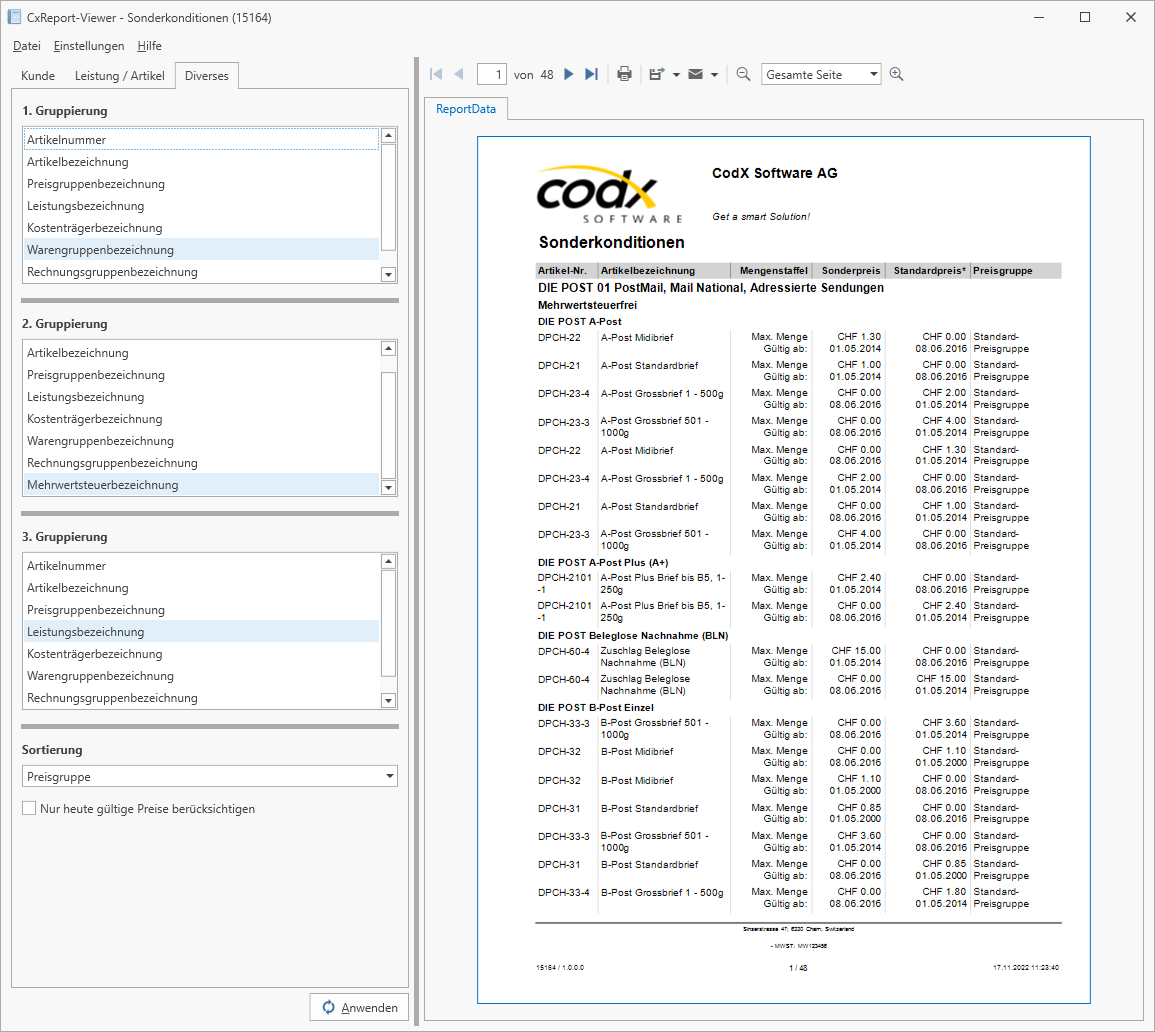Select Leistungsbezeichnung in 3. Gruppierung
The width and height of the screenshot is (1155, 1032).
click(x=201, y=632)
